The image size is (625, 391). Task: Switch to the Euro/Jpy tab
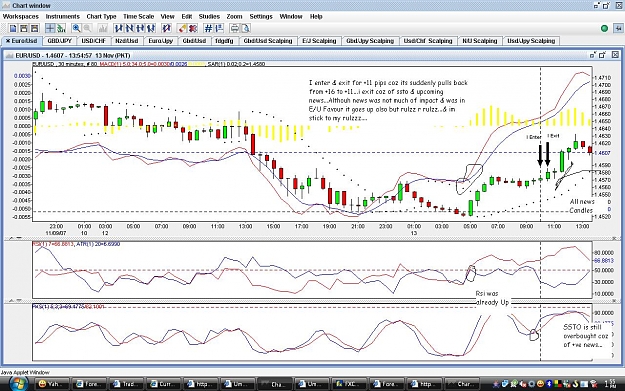coord(161,41)
